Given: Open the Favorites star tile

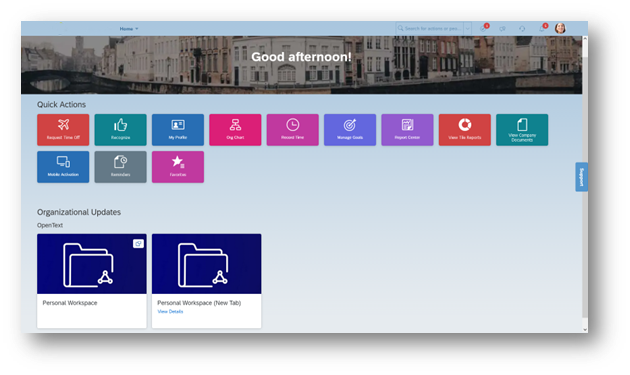Looking at the screenshot, I should [178, 167].
